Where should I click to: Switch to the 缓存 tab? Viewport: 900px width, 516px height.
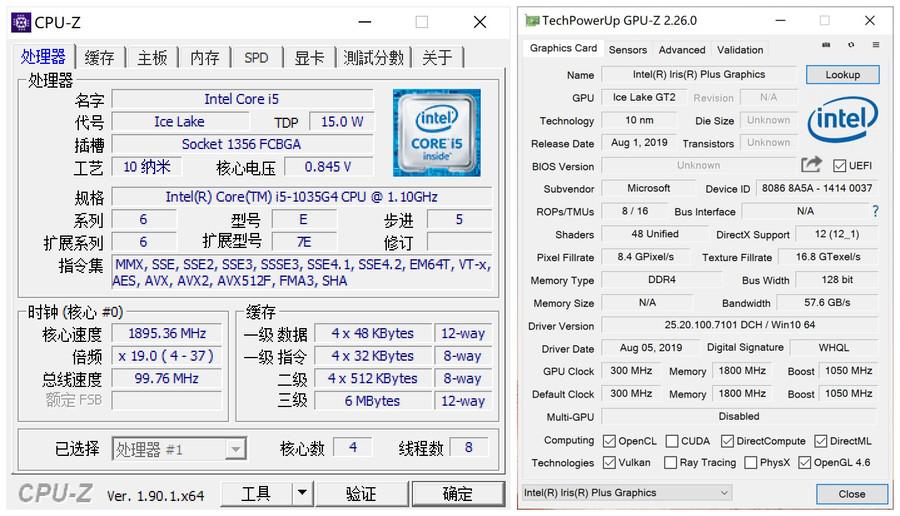point(99,57)
